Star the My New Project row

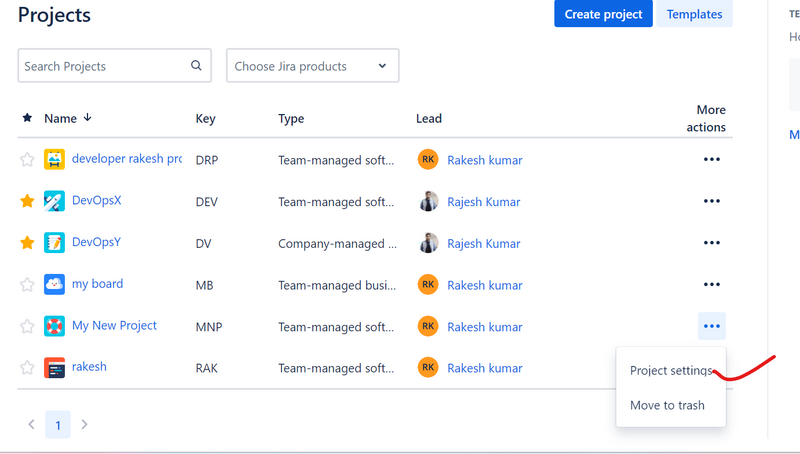(27, 326)
